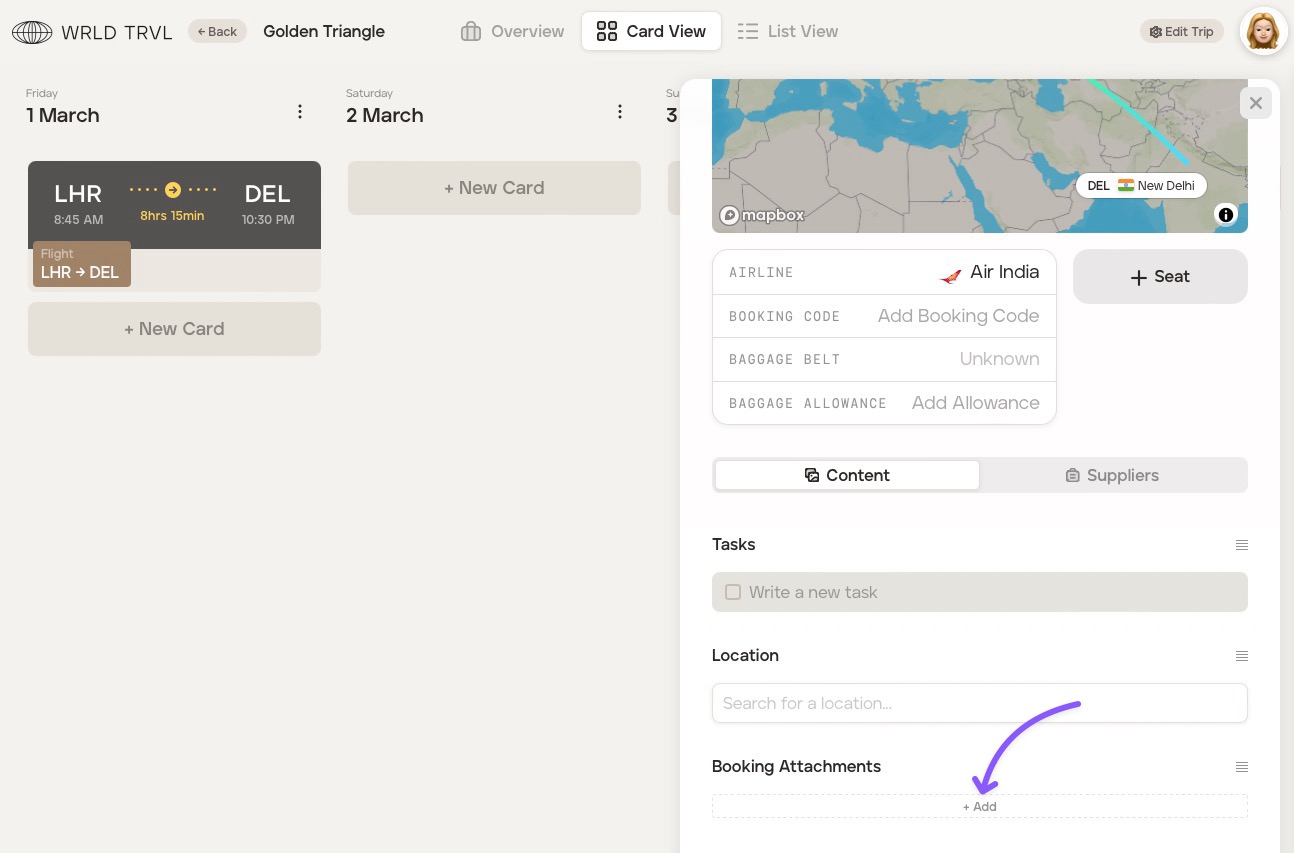This screenshot has height=853, width=1294.
Task: Go back using the Back button
Action: pyautogui.click(x=217, y=32)
